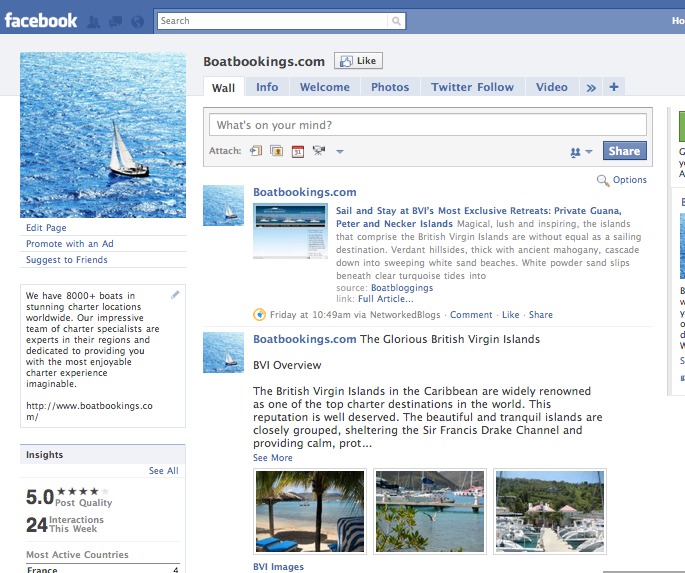Click the Share post button
This screenshot has width=685, height=573.
tap(625, 151)
